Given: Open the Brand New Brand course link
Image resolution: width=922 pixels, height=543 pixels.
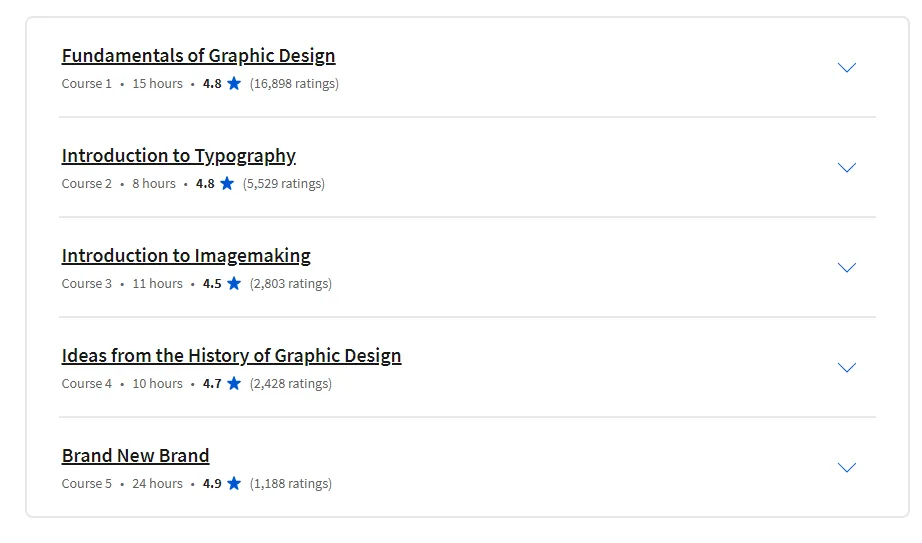Looking at the screenshot, I should (135, 456).
